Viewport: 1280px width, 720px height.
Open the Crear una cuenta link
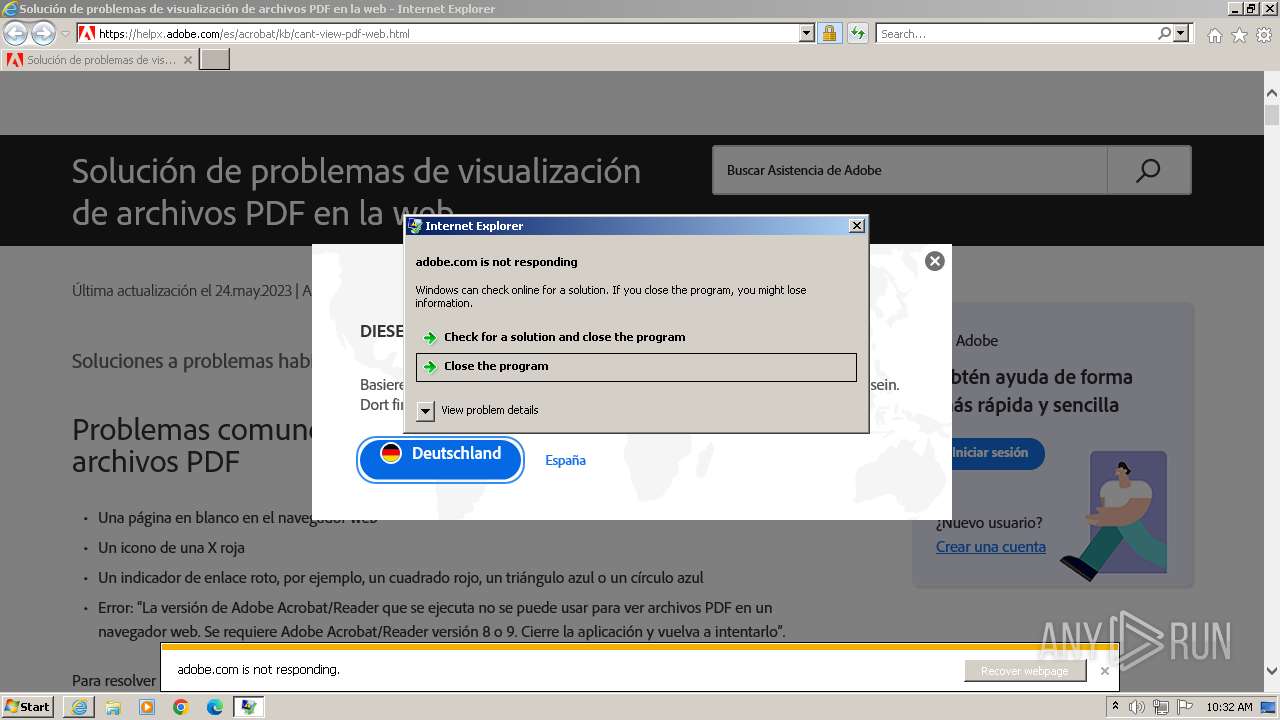(991, 547)
